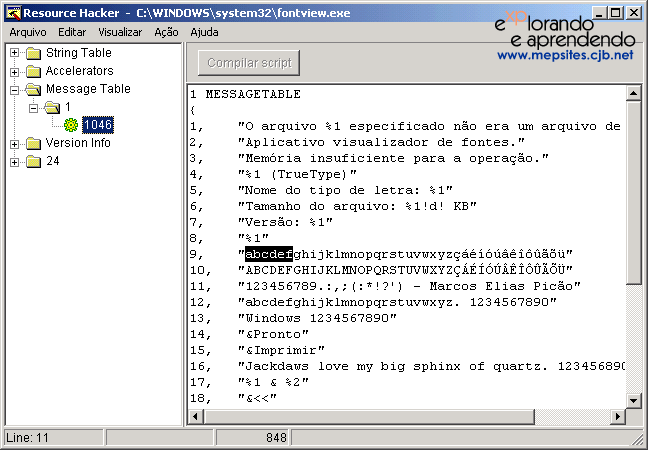Click the 1 MESSAGETABLE header line
The height and width of the screenshot is (450, 648).
coord(245,94)
